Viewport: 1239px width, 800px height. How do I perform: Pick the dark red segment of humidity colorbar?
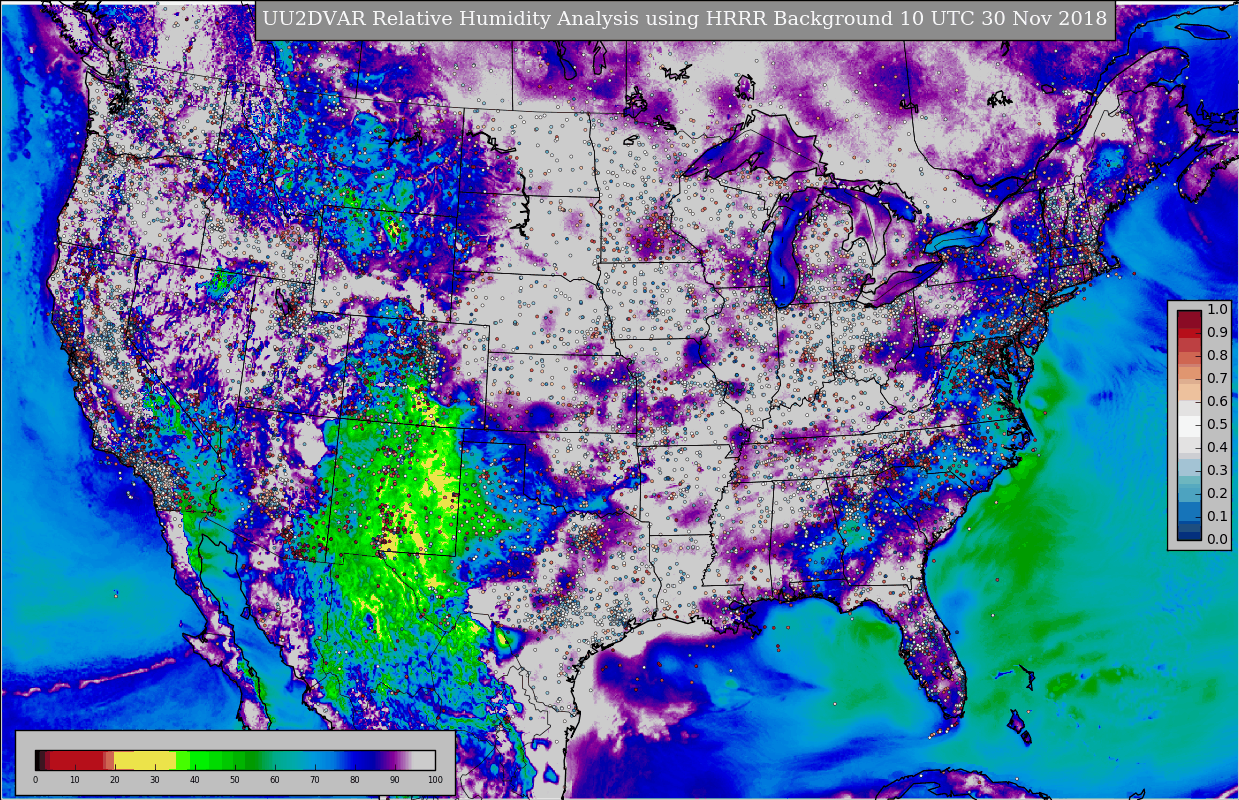tap(75, 760)
